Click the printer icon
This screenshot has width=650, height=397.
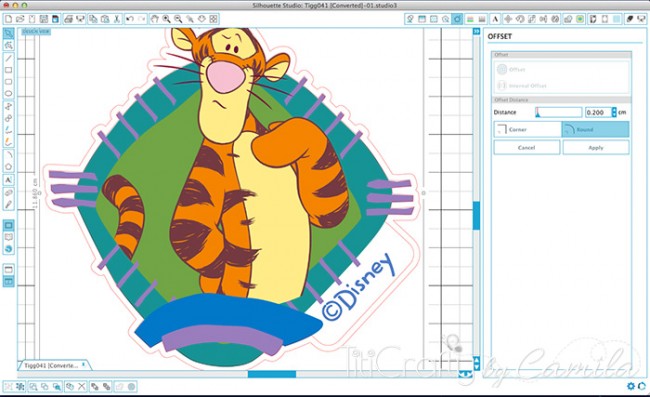pos(68,19)
